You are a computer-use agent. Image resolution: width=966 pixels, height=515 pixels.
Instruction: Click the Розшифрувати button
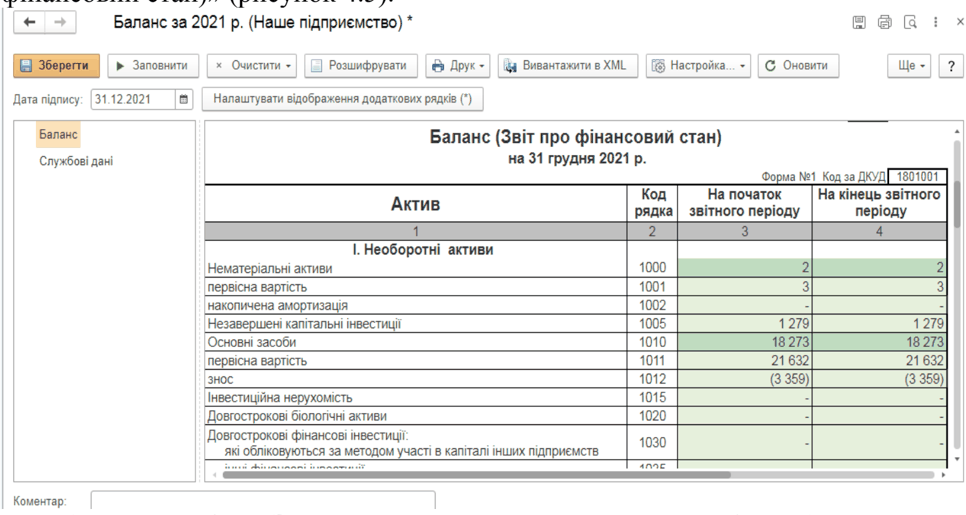361,66
